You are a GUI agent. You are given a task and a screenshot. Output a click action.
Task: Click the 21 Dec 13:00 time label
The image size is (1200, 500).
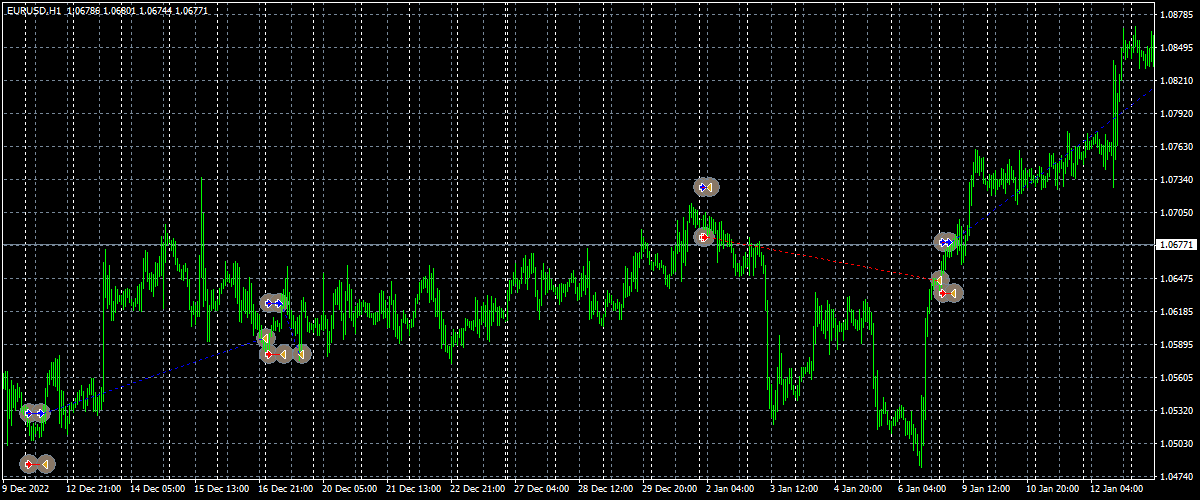414,490
